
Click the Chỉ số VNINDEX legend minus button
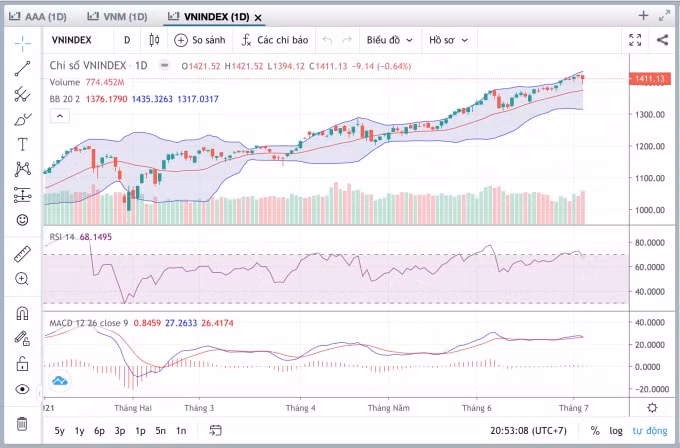tap(164, 65)
